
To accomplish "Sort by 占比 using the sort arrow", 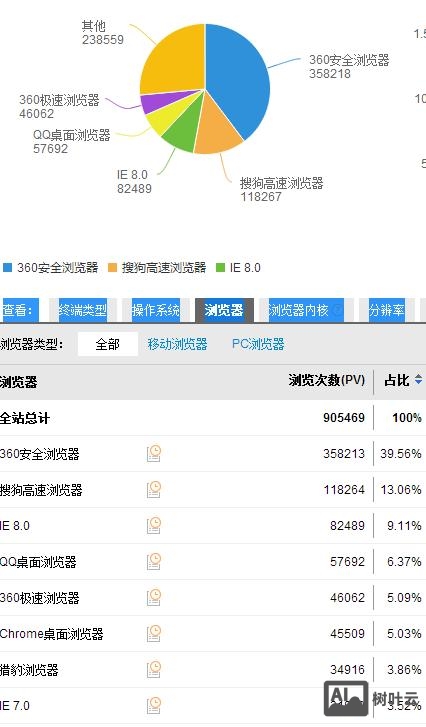I will point(418,380).
